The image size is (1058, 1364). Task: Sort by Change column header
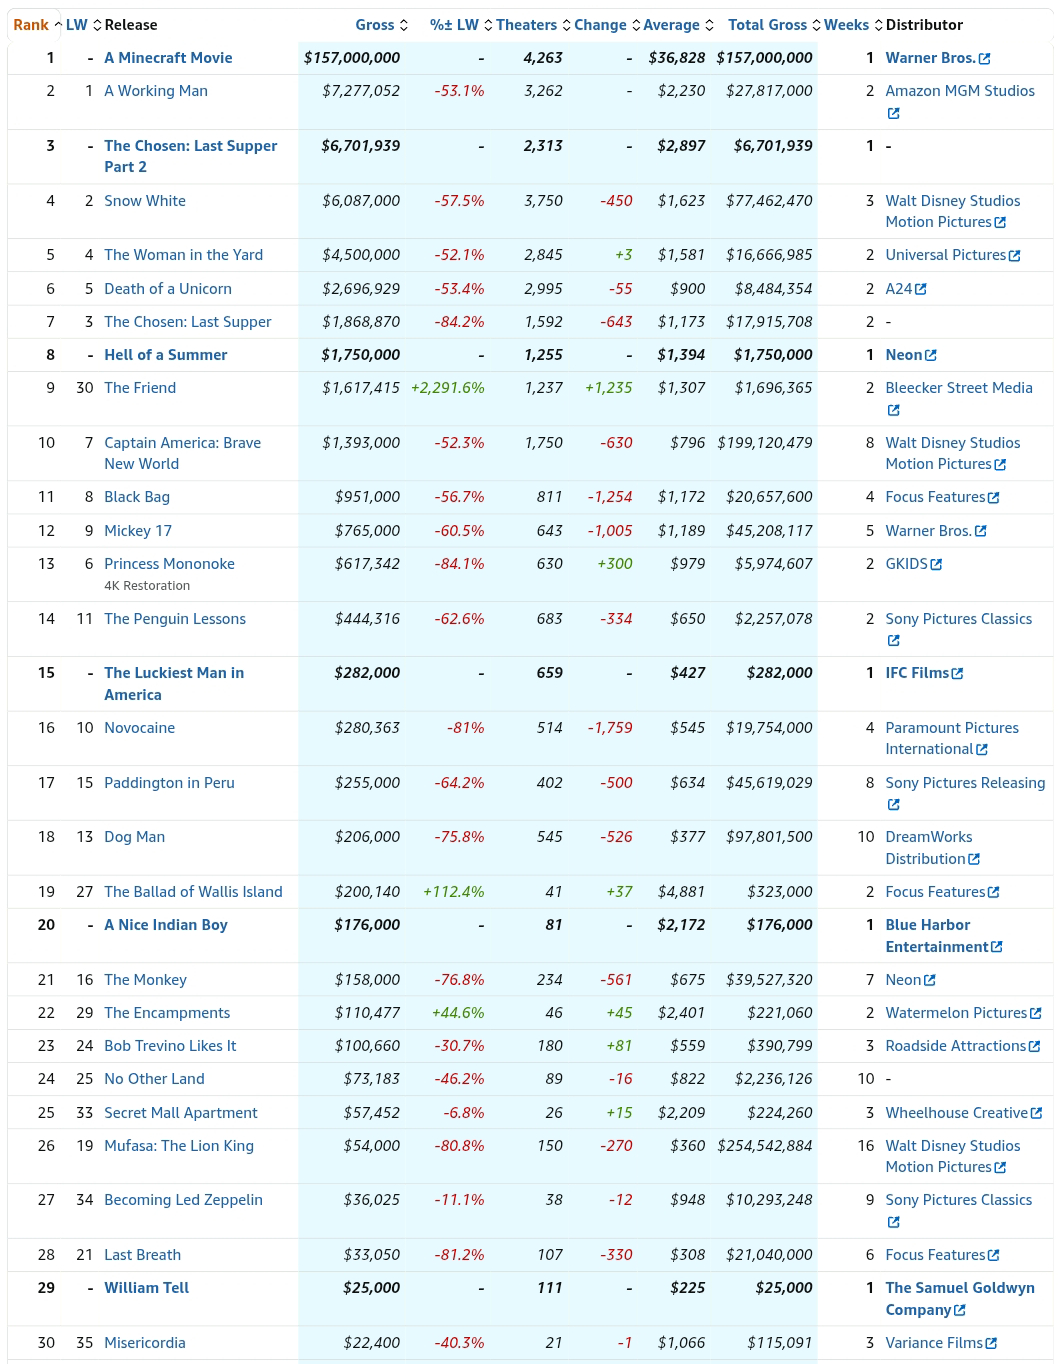(x=607, y=25)
